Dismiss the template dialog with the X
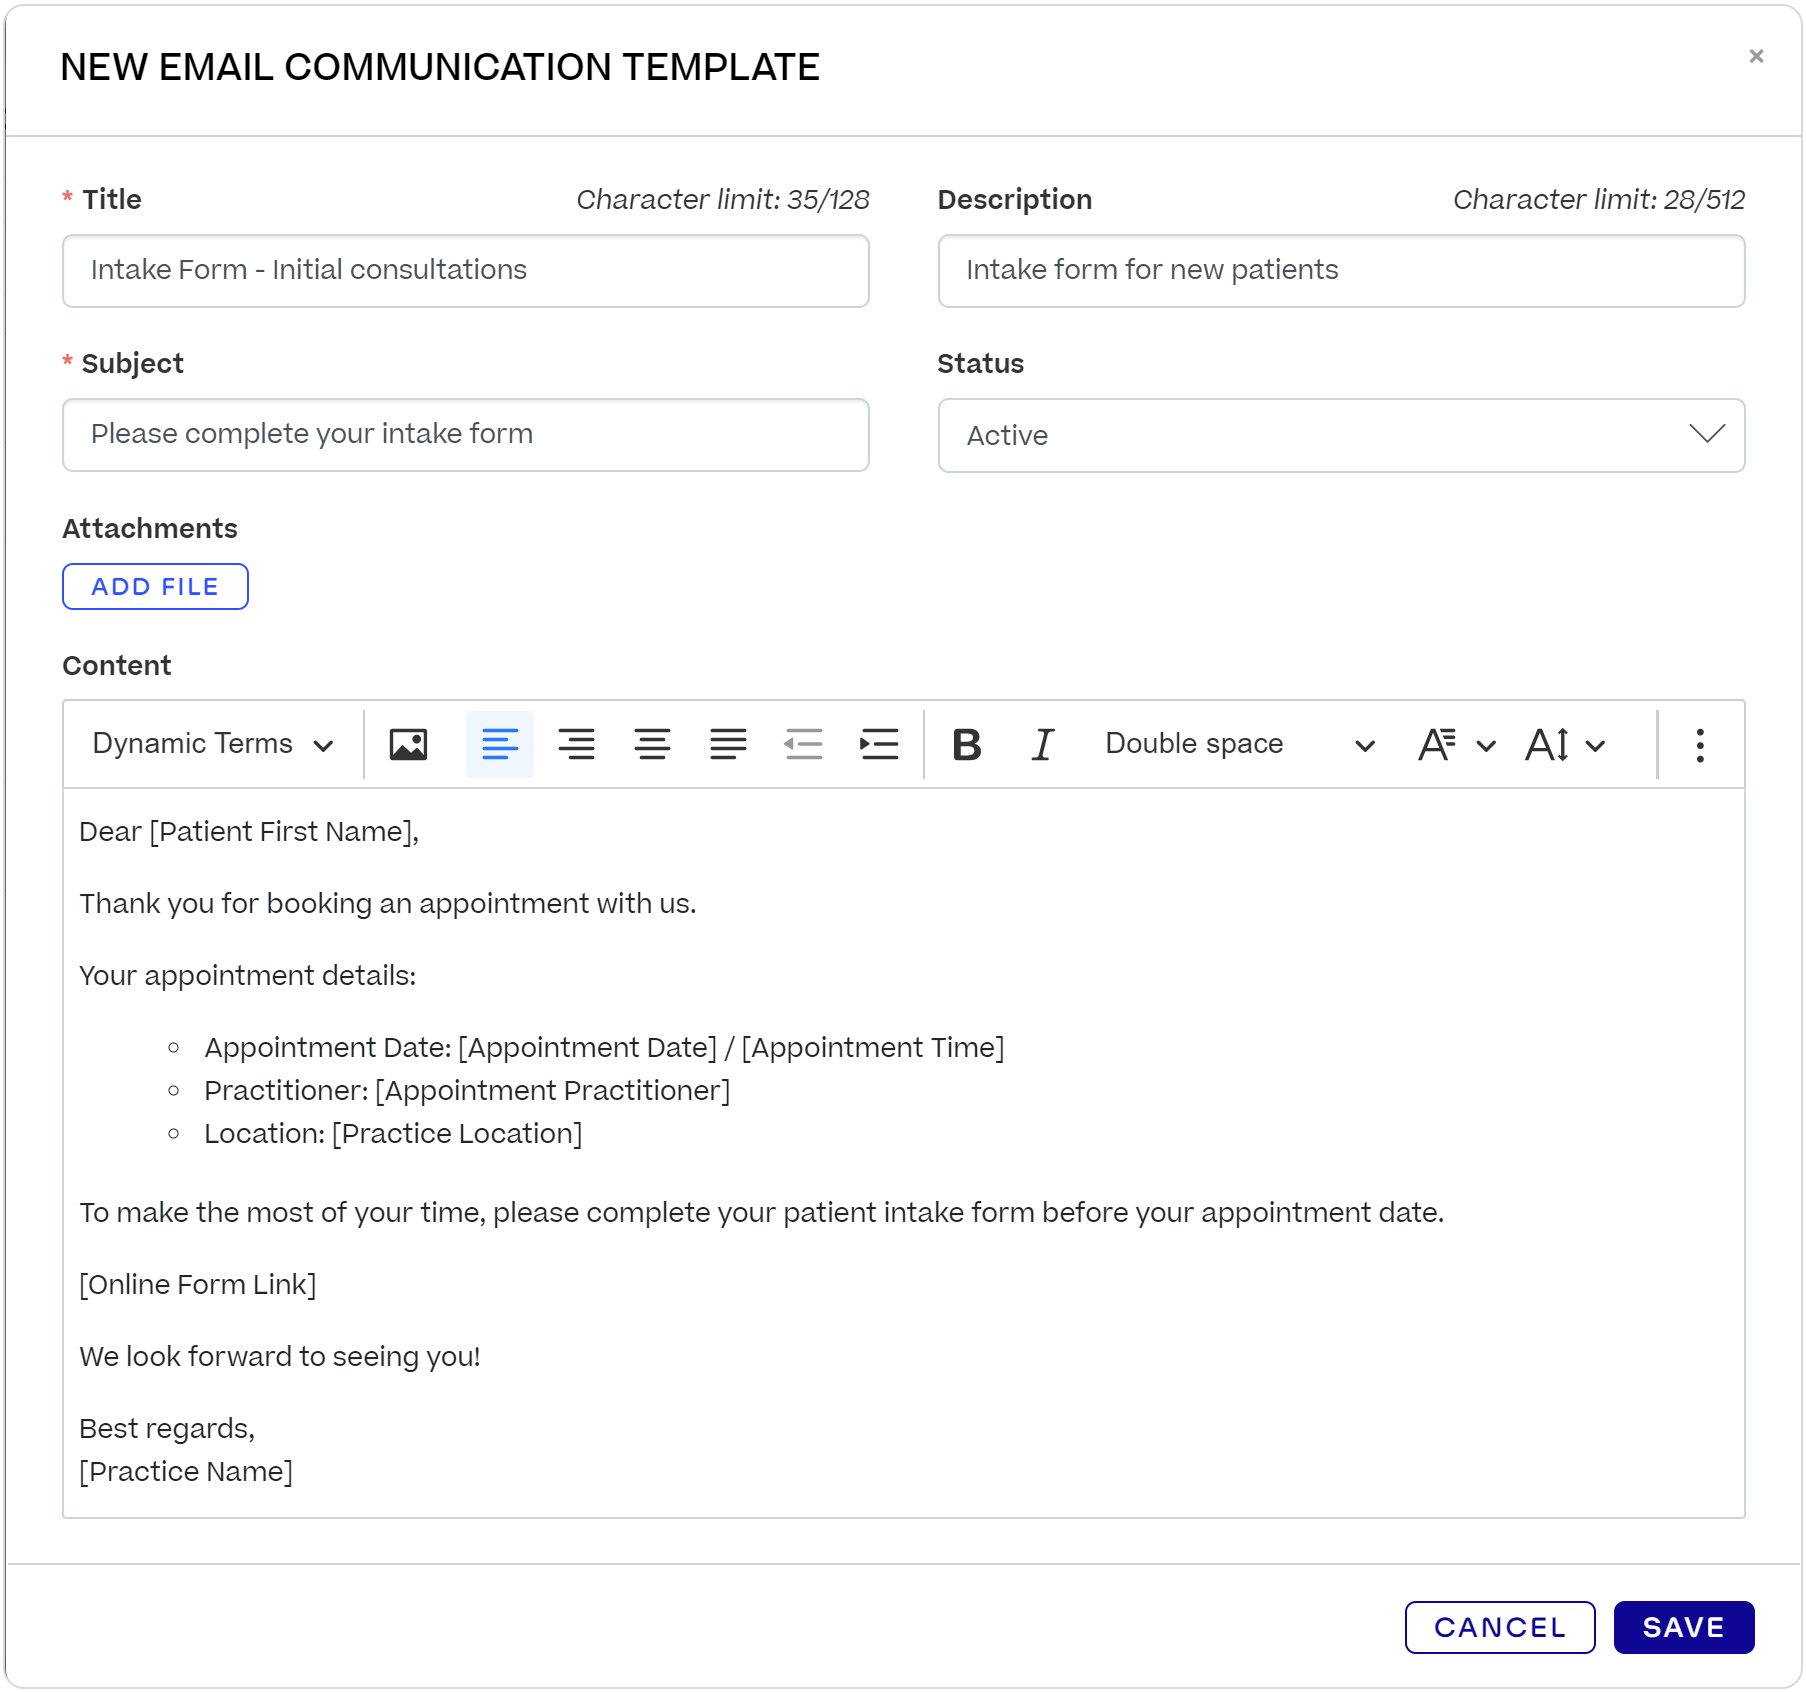This screenshot has height=1692, width=1806. coord(1757,56)
